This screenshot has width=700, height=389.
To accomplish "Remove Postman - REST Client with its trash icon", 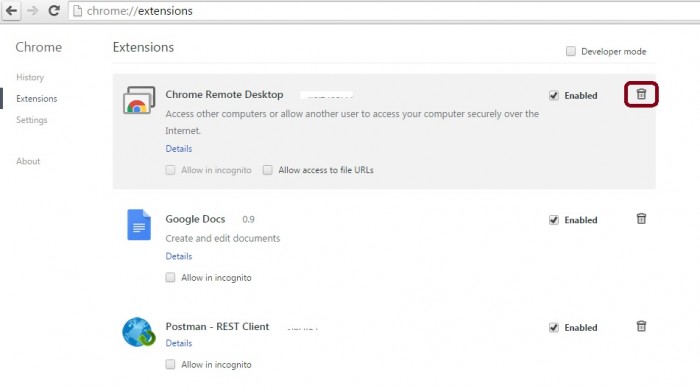I will click(641, 326).
